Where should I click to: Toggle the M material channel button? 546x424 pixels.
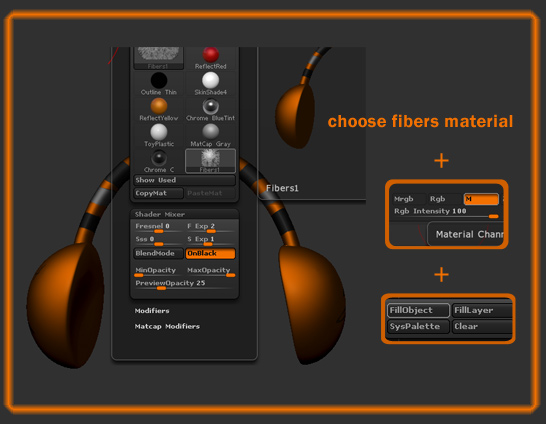481,199
